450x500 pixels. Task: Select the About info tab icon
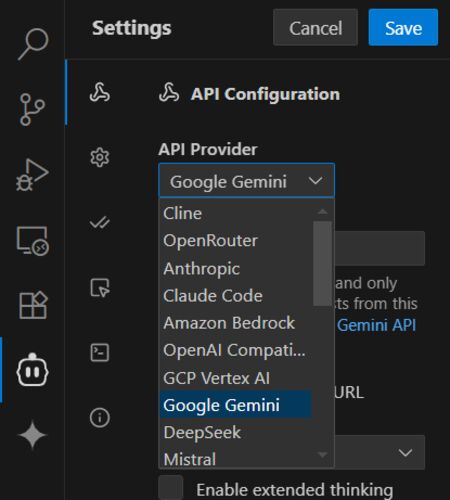(x=100, y=417)
